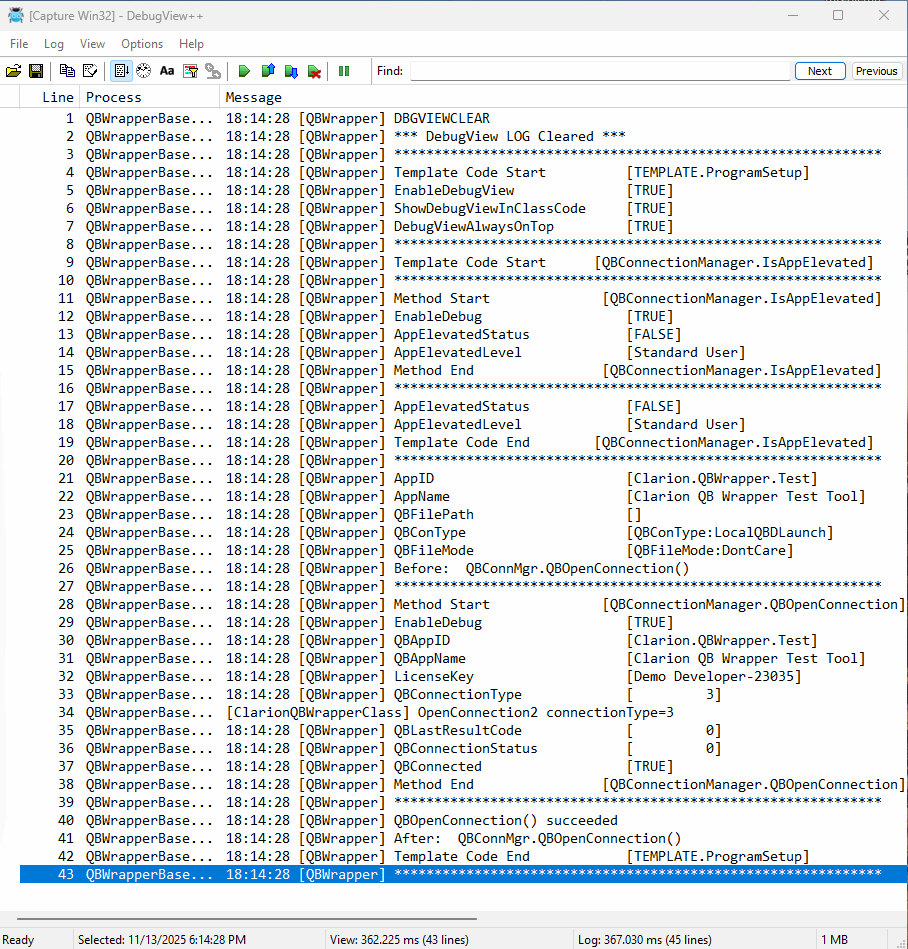This screenshot has height=949, width=908.
Task: Toggle the clock time format icon
Action: [x=144, y=71]
